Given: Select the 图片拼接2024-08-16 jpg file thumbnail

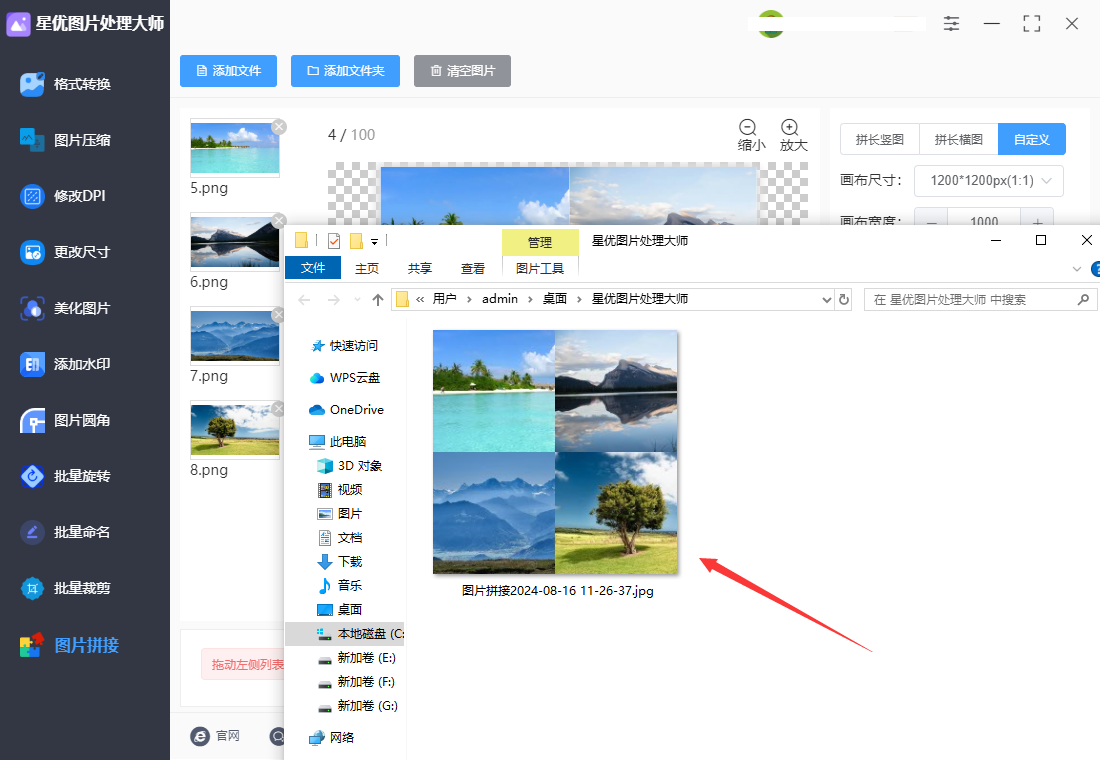Looking at the screenshot, I should coord(555,453).
